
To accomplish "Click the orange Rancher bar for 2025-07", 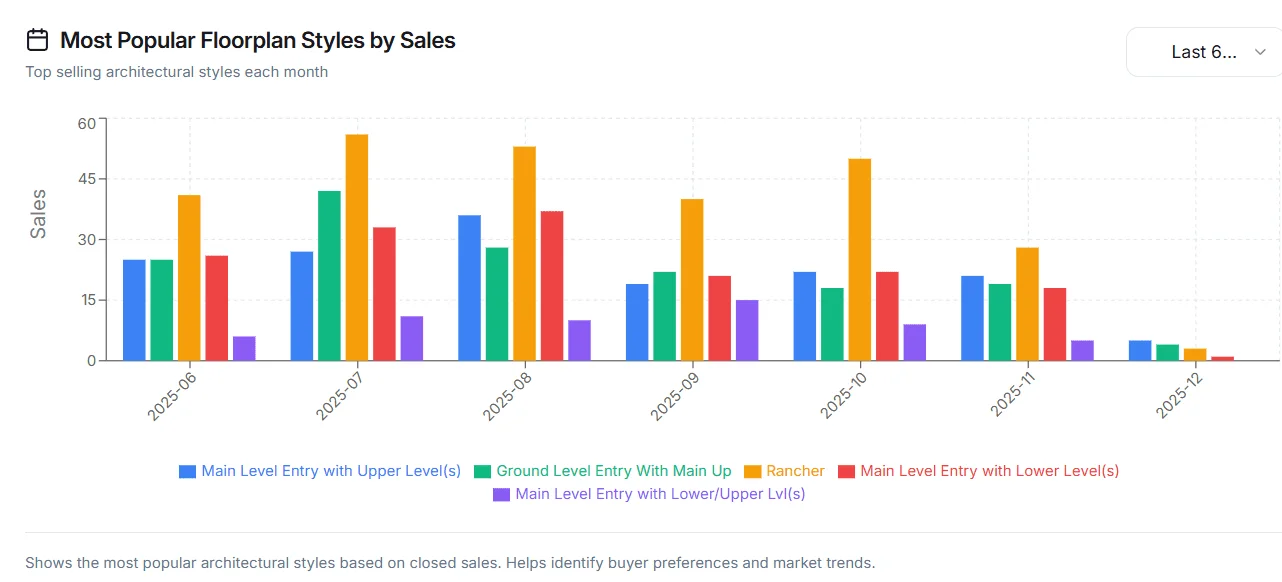I will [357, 247].
